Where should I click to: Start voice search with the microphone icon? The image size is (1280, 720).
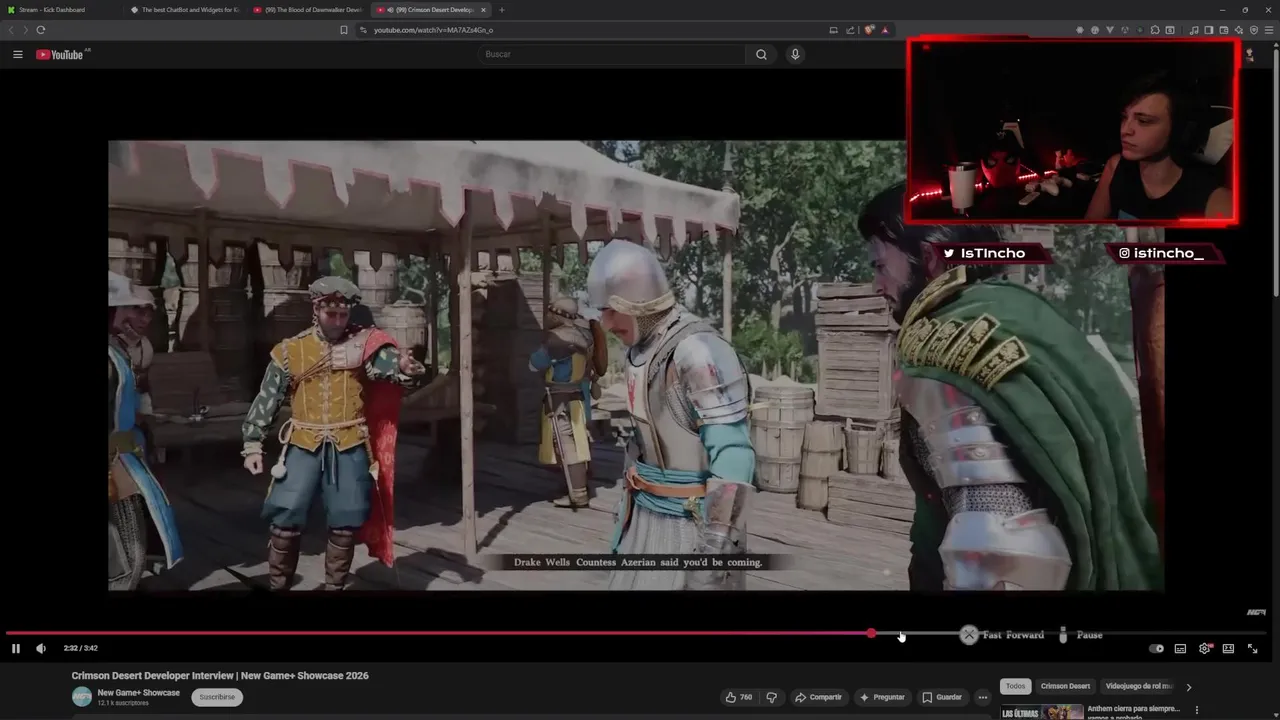pyautogui.click(x=795, y=54)
